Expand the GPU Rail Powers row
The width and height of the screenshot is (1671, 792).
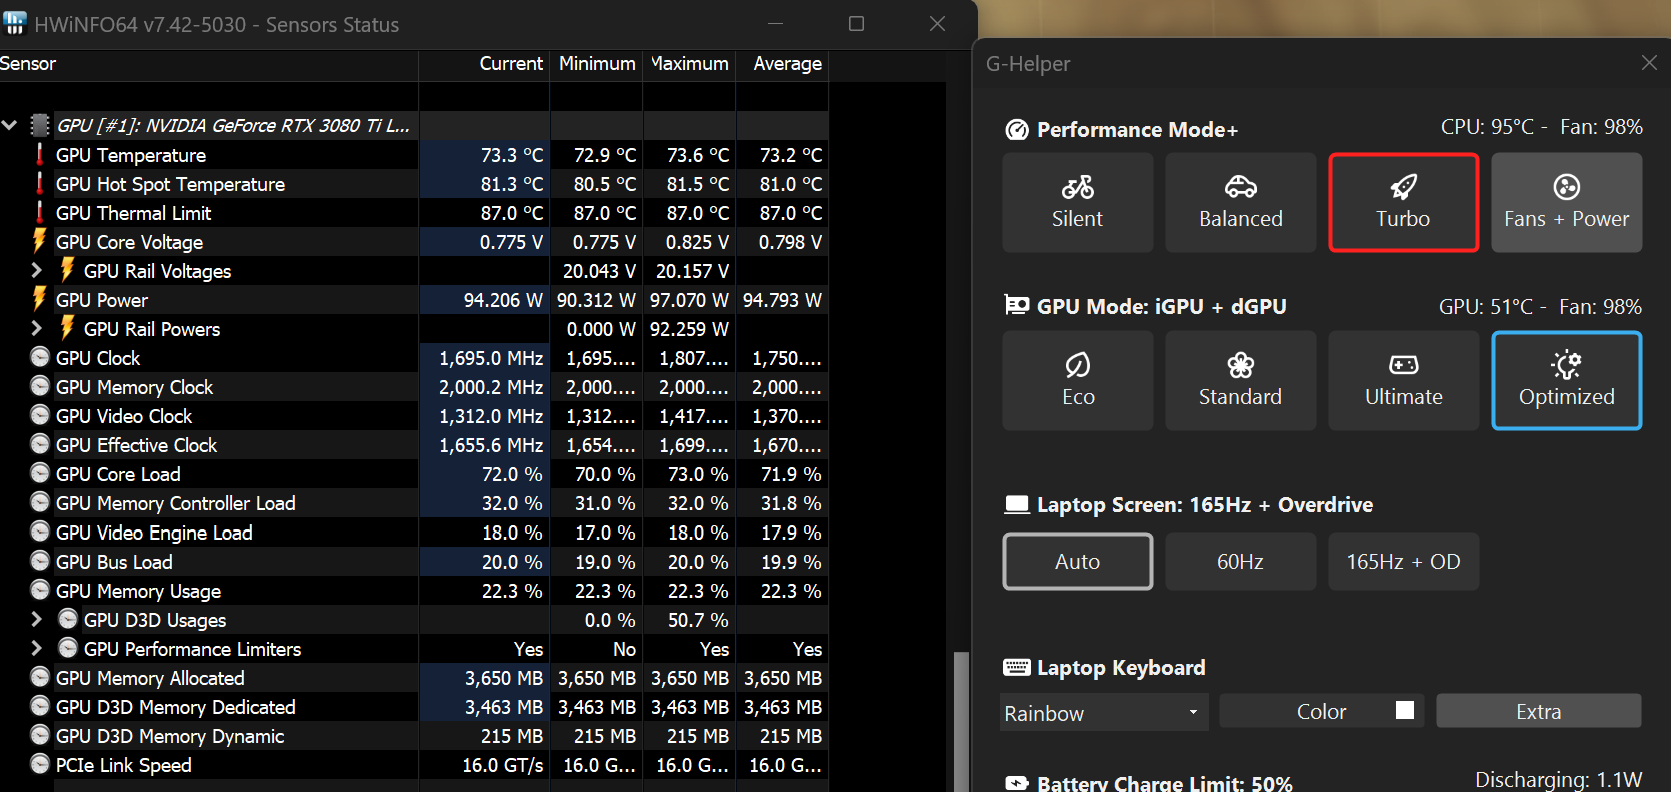pyautogui.click(x=37, y=328)
